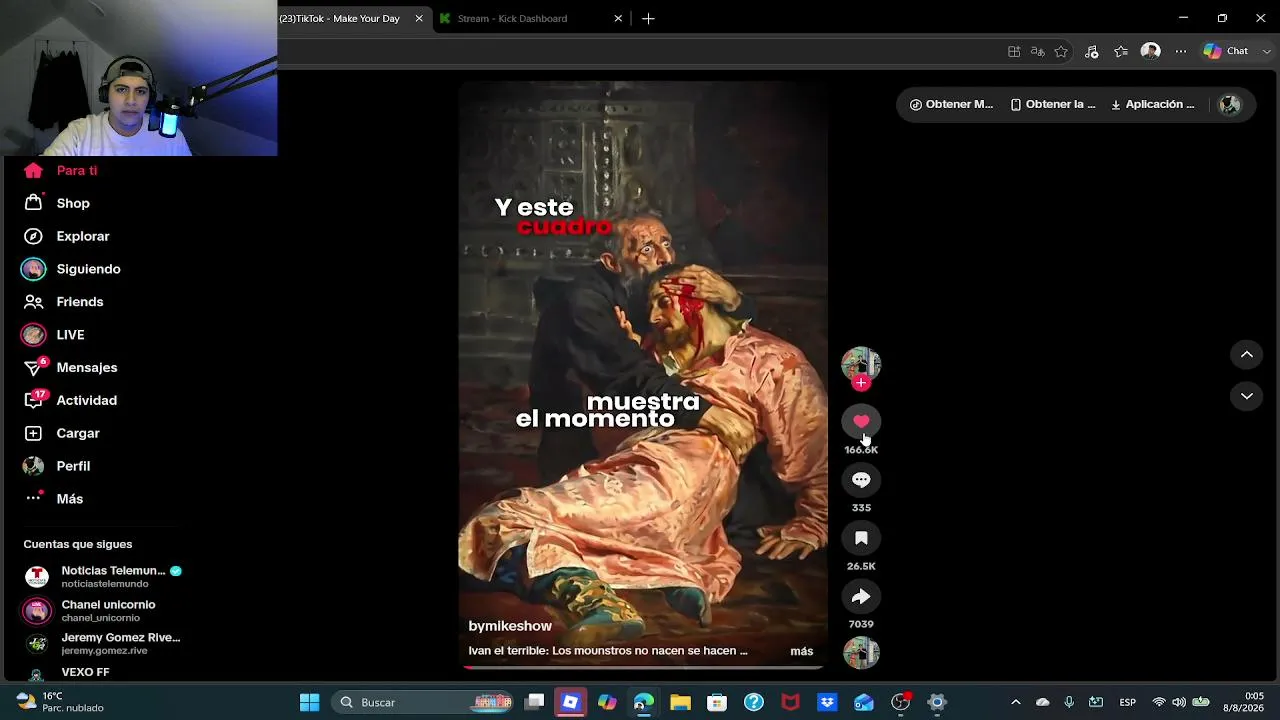Share the video with the arrow button

coord(861,596)
